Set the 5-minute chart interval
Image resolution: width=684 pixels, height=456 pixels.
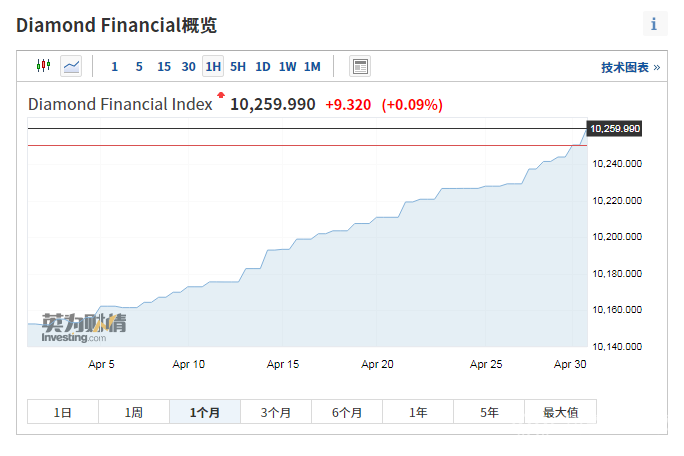coord(139,67)
